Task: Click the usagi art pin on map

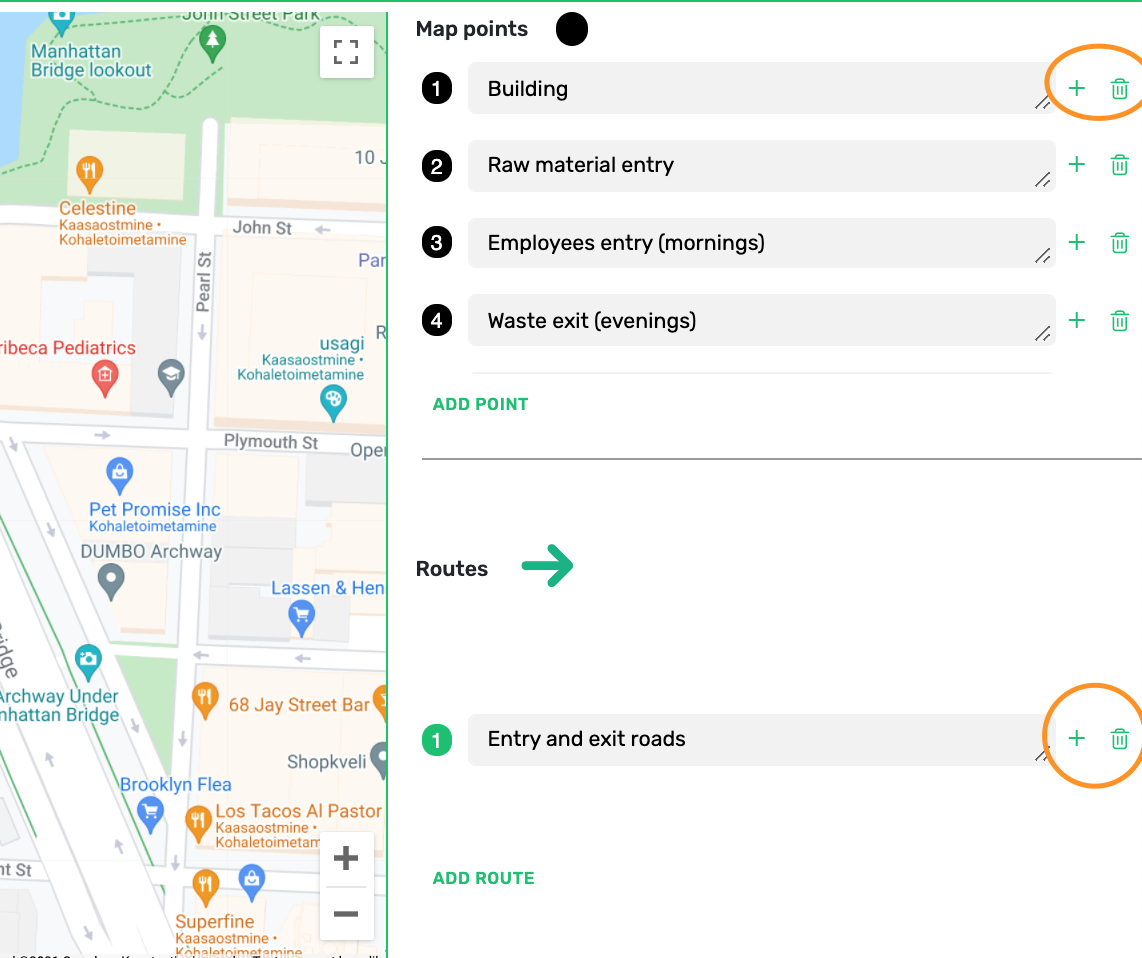Action: pos(334,403)
